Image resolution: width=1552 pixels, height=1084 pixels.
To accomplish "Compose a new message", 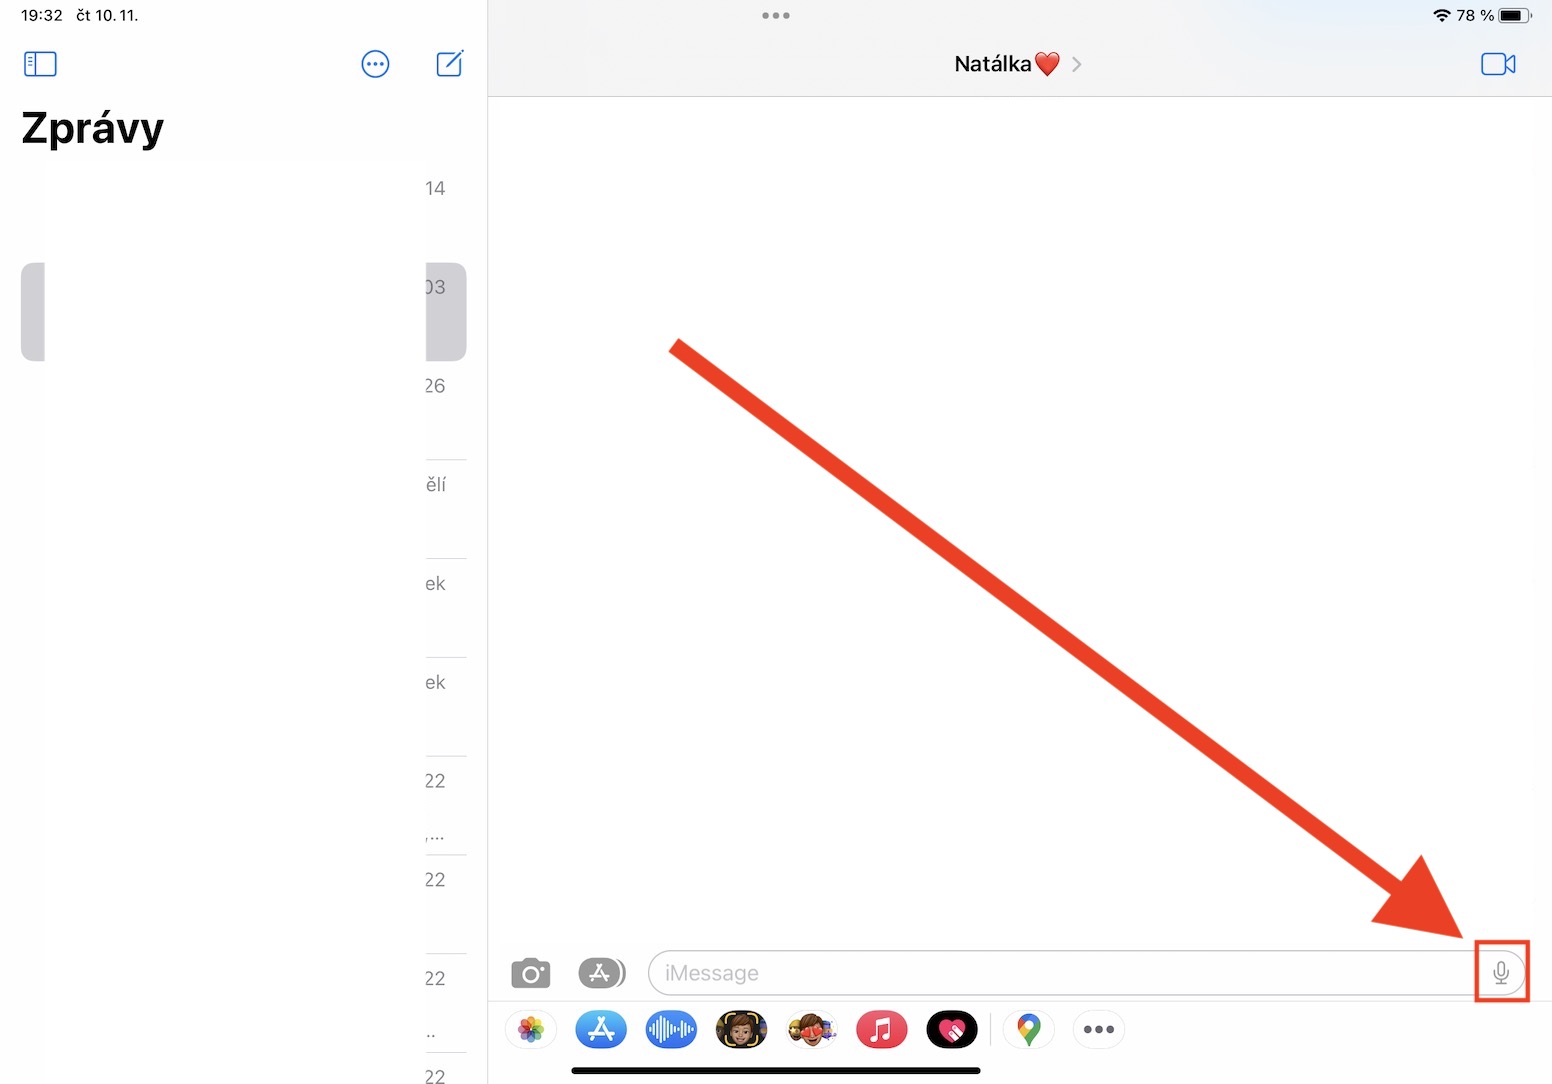I will click(450, 64).
